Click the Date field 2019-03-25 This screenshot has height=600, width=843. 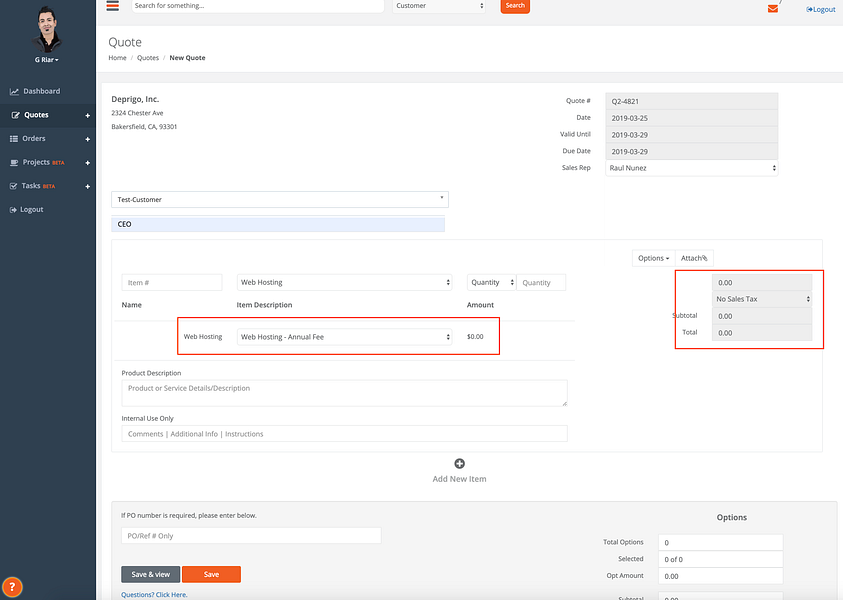tap(691, 118)
